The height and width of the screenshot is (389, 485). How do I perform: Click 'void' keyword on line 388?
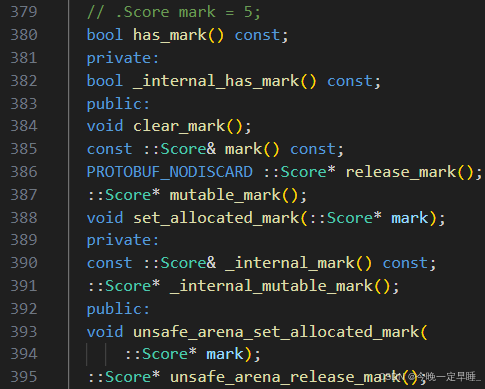pos(105,218)
